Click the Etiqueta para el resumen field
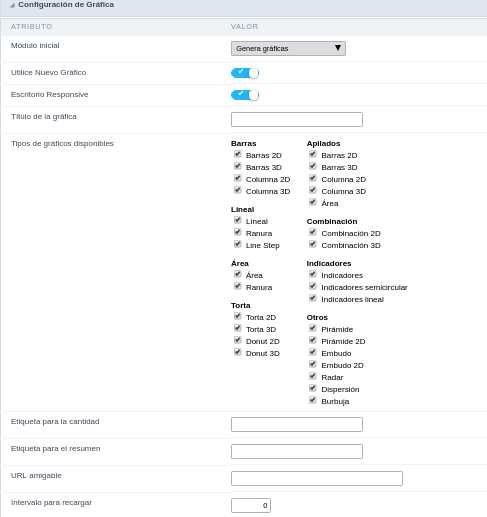487x517 pixels. tap(297, 451)
